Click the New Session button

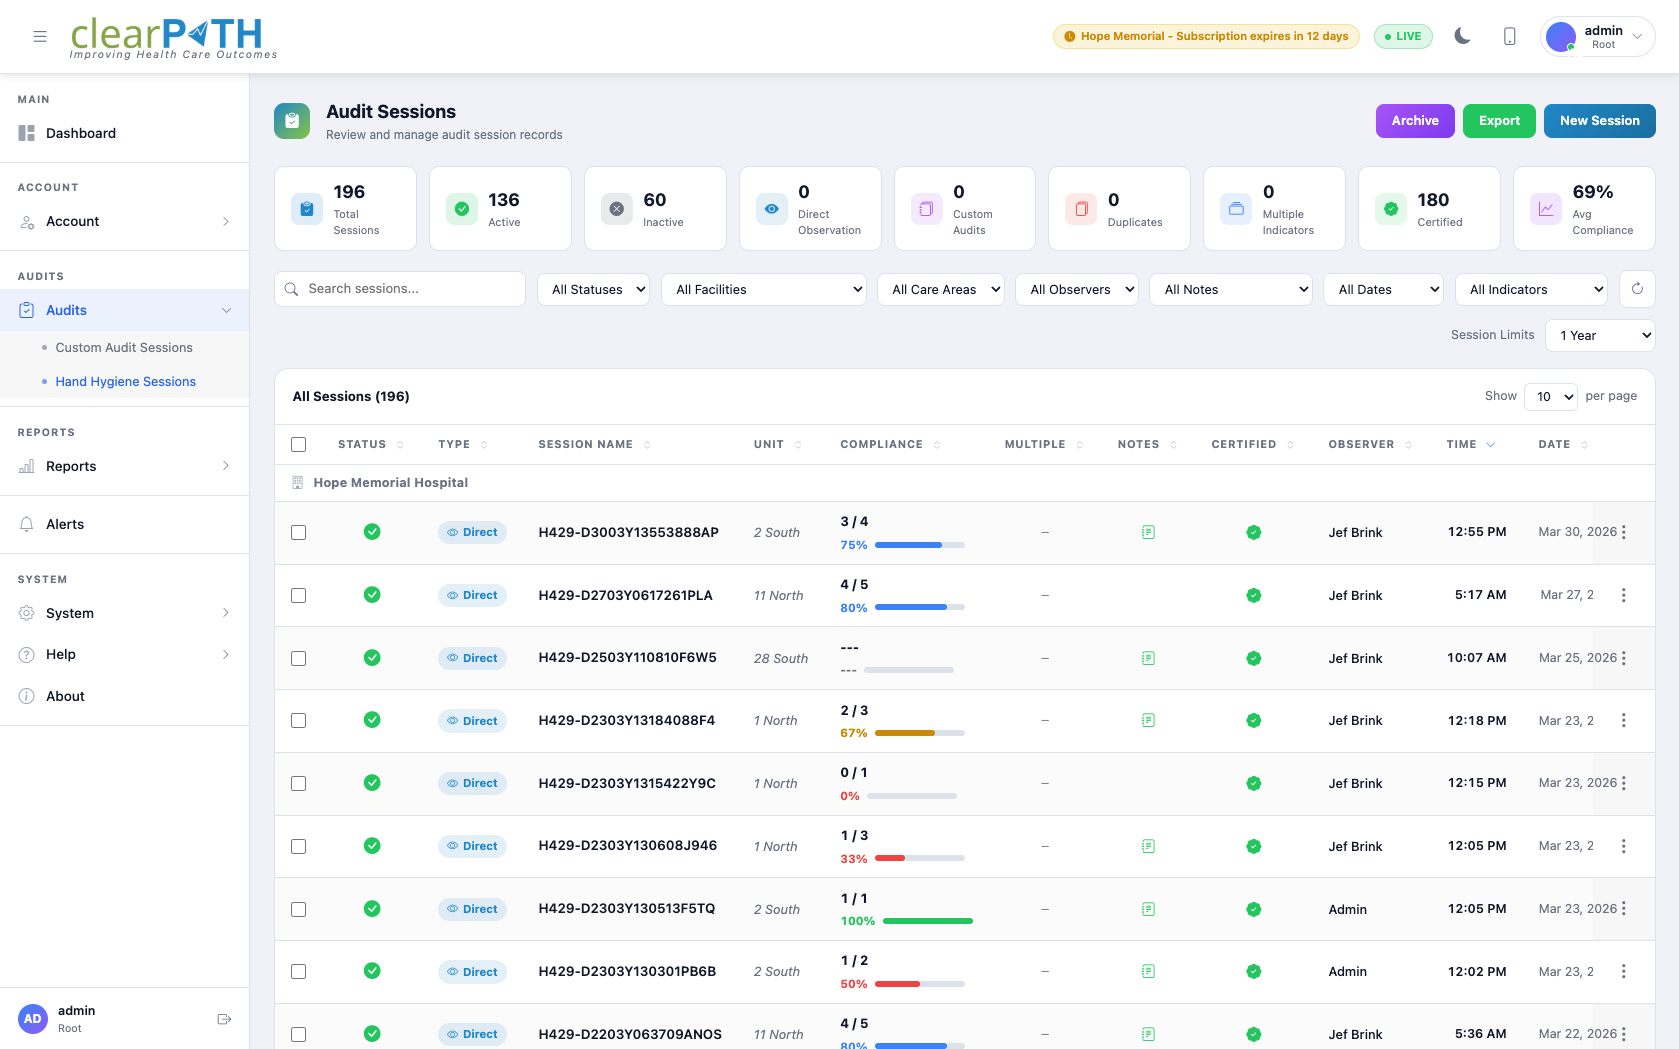pyautogui.click(x=1598, y=120)
